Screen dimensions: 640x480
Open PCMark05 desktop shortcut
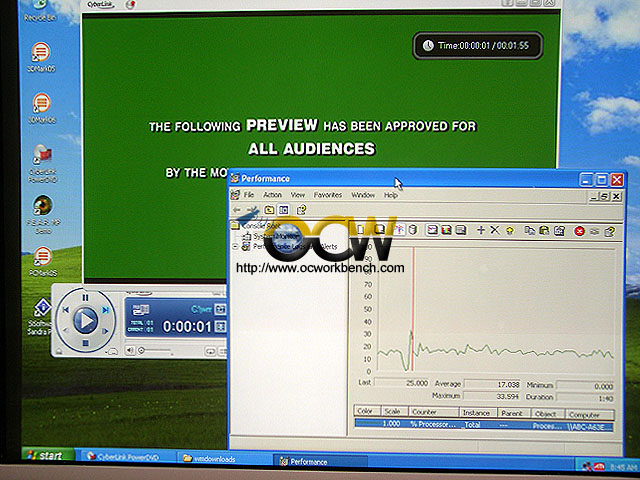point(42,261)
